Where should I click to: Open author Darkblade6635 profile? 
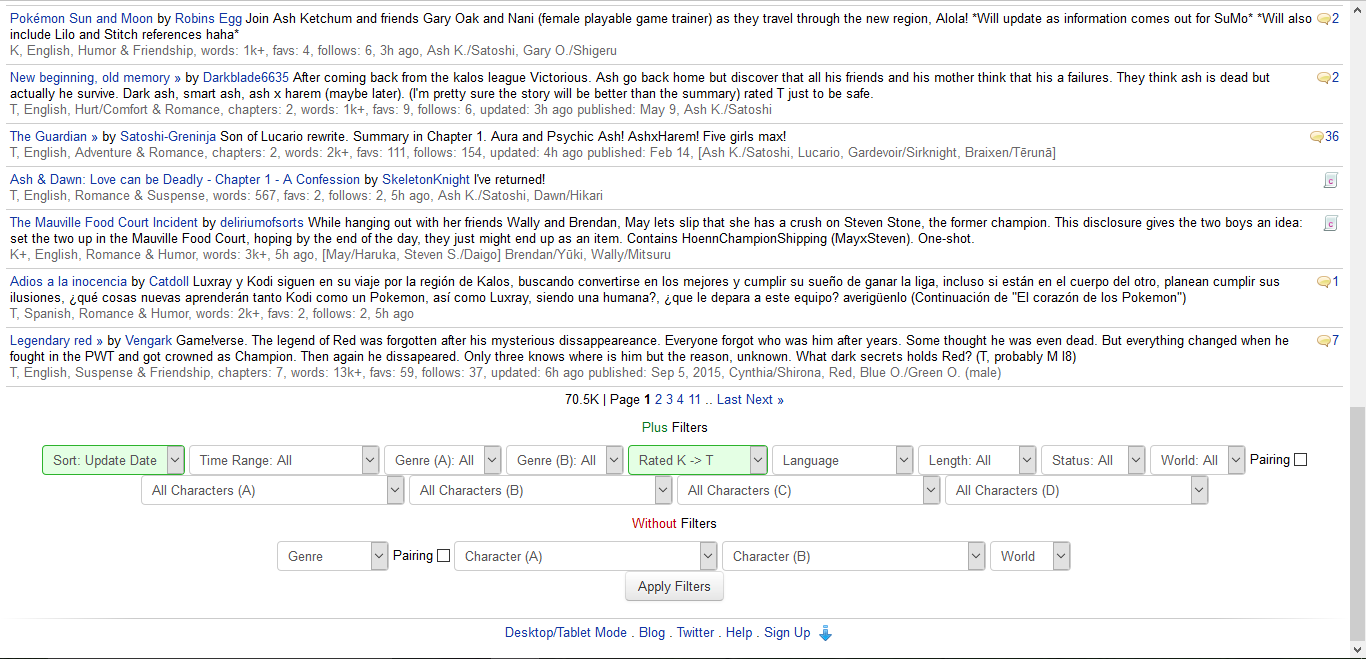pos(246,78)
